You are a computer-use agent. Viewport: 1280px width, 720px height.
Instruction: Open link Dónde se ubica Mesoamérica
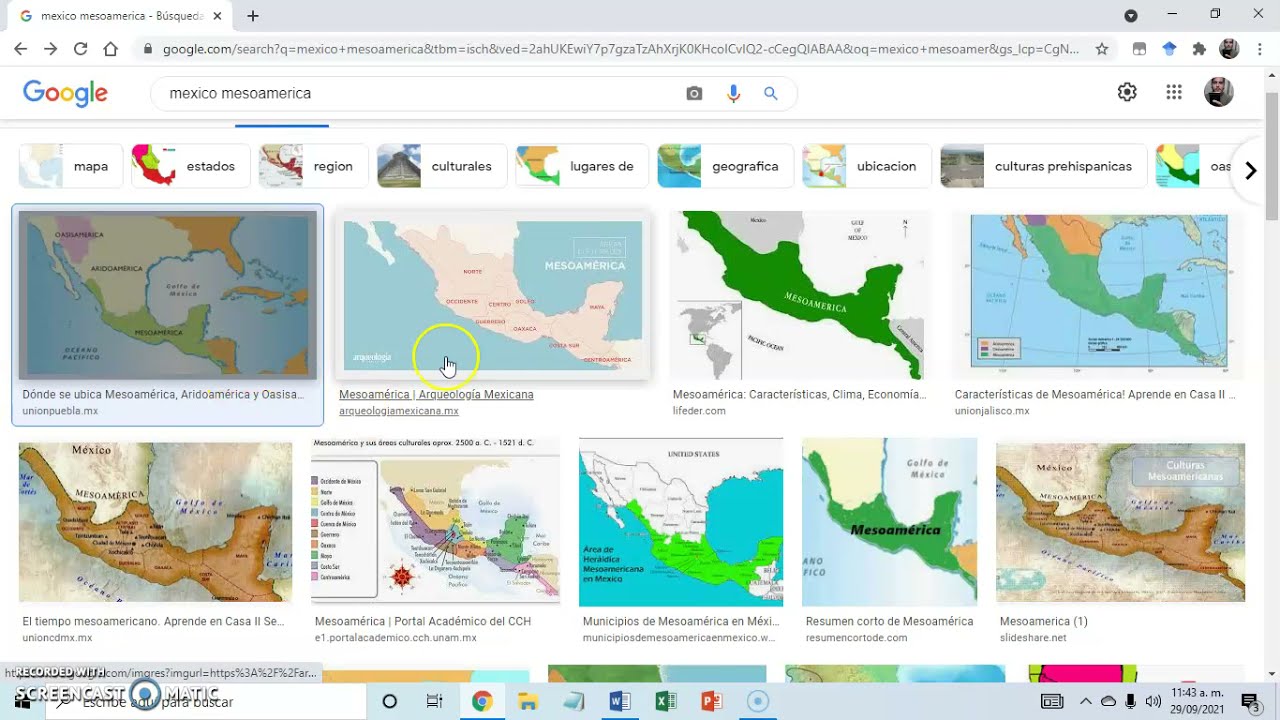(163, 394)
